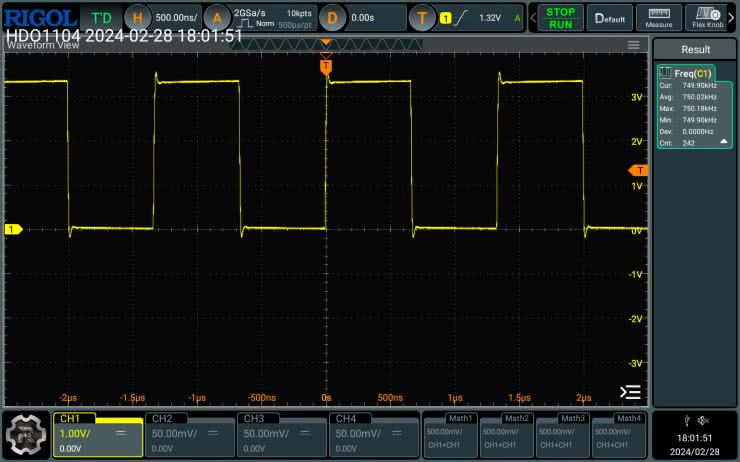
Task: Collapse the Freq(C1) measurement details arrow
Action: pos(723,143)
